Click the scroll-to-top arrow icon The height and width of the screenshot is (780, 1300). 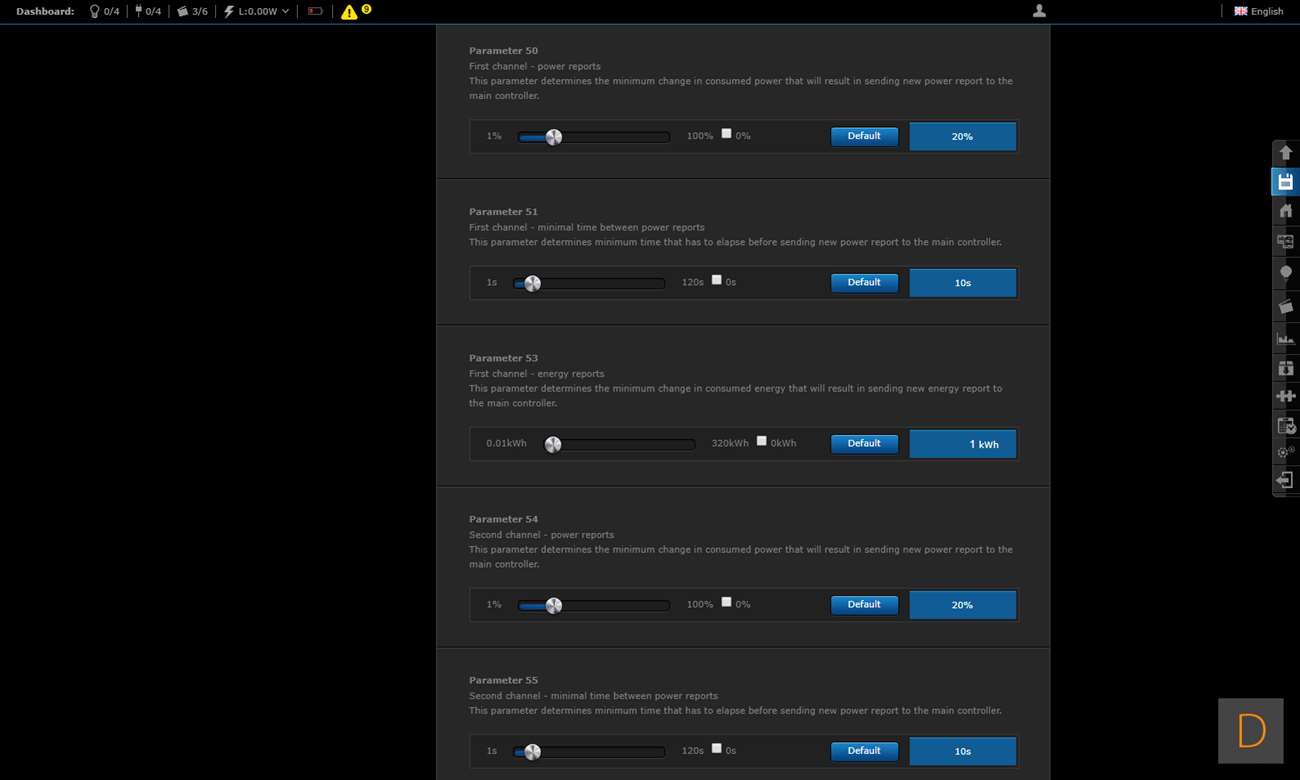pos(1285,153)
